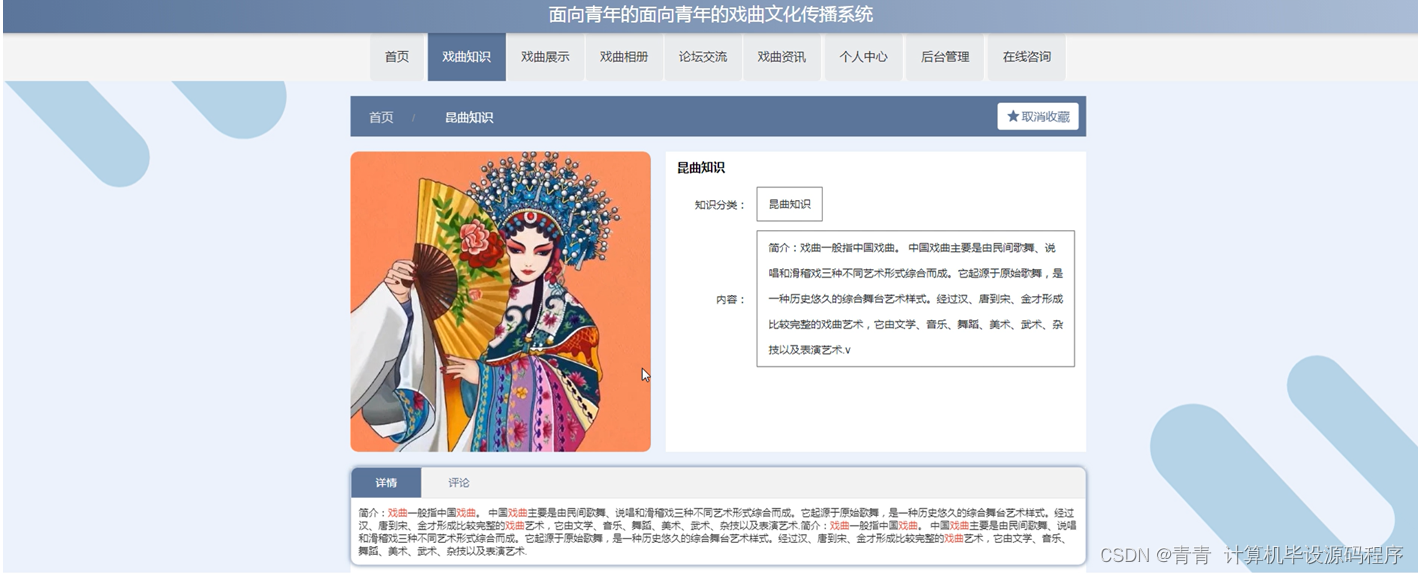This screenshot has height=574, width=1419.
Task: Visit the 论坛交流 section
Action: coord(703,57)
